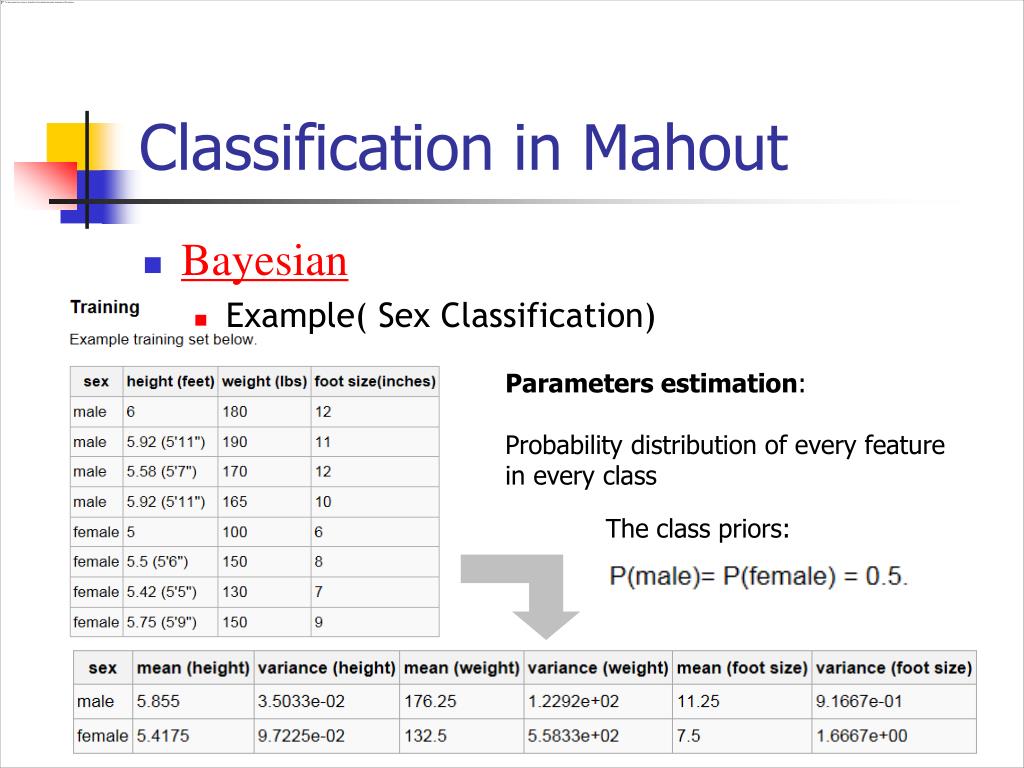Click 'height (feet)' column header

(170, 381)
